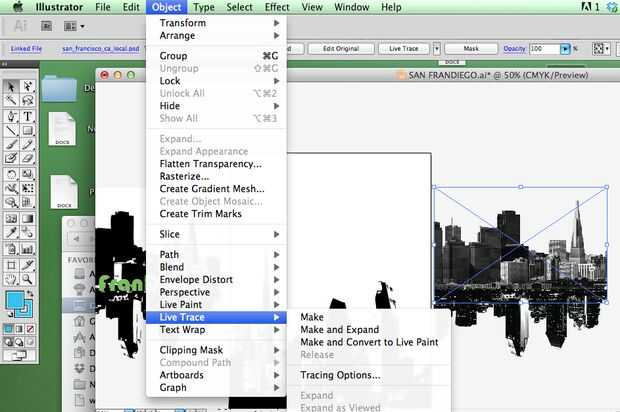Choose Rasterize menu item
The height and width of the screenshot is (412, 620).
[216, 176]
